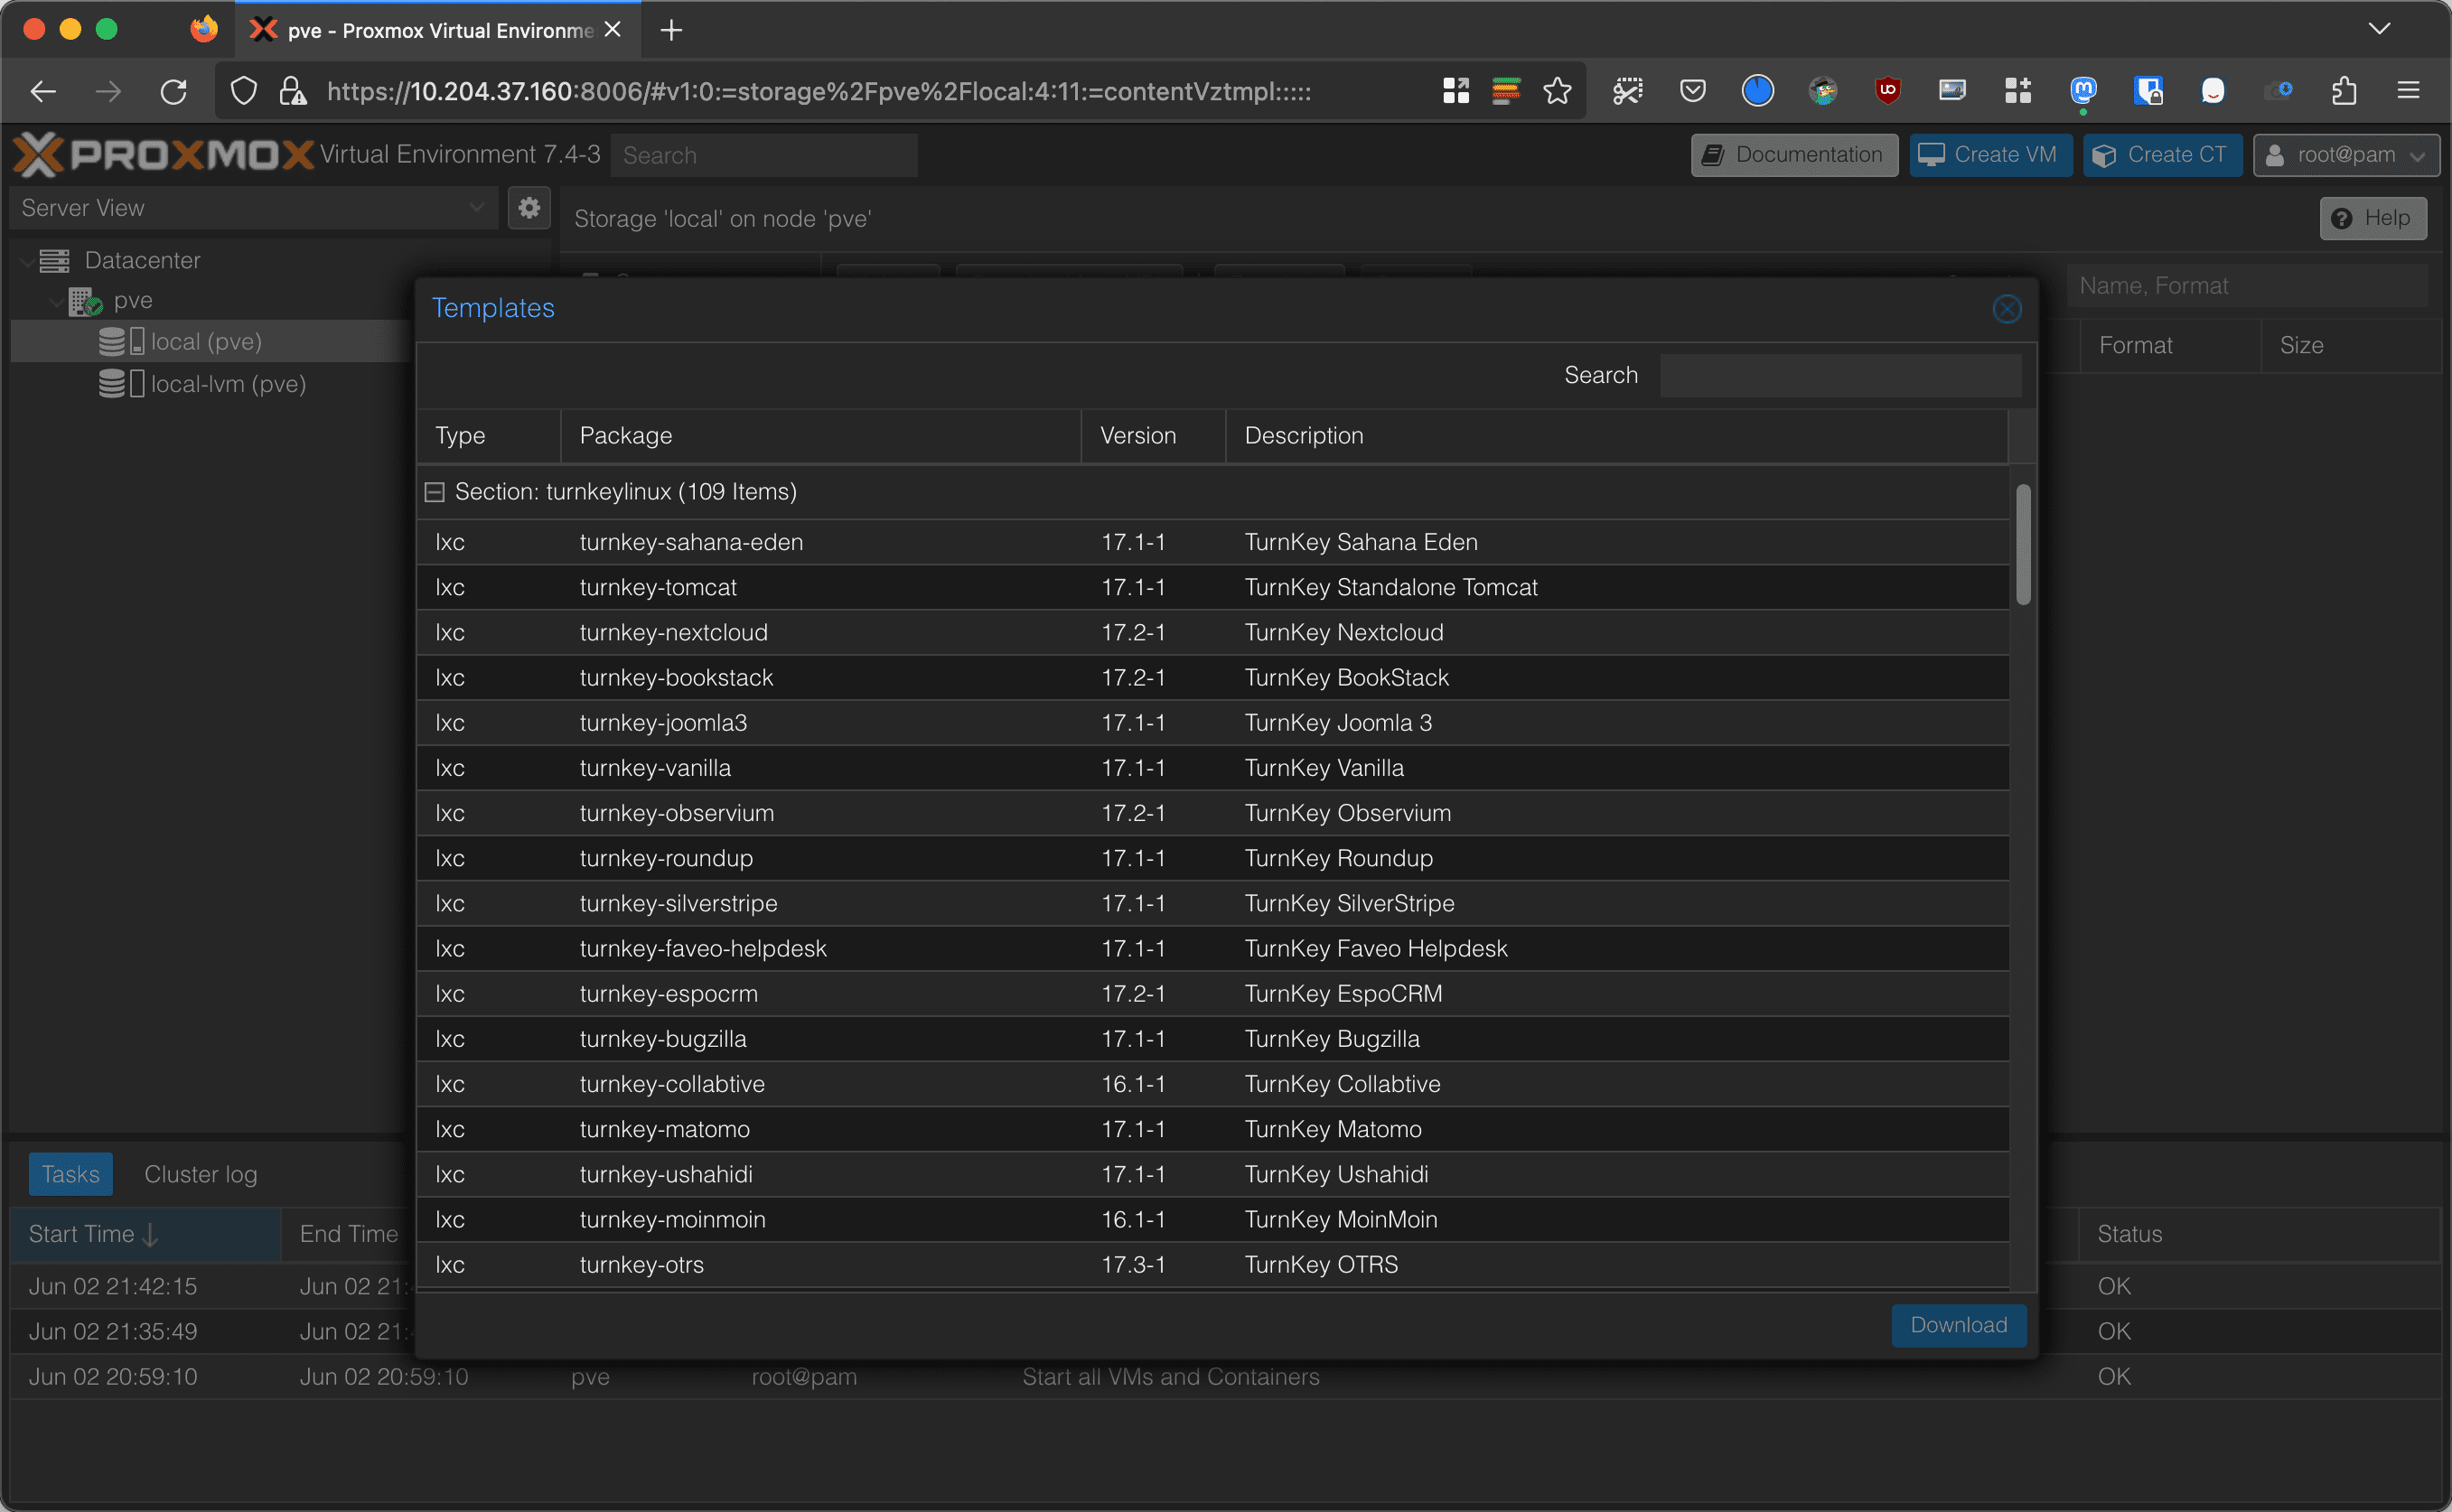Select the pve node in the tree
This screenshot has width=2452, height=1512.
[x=133, y=301]
